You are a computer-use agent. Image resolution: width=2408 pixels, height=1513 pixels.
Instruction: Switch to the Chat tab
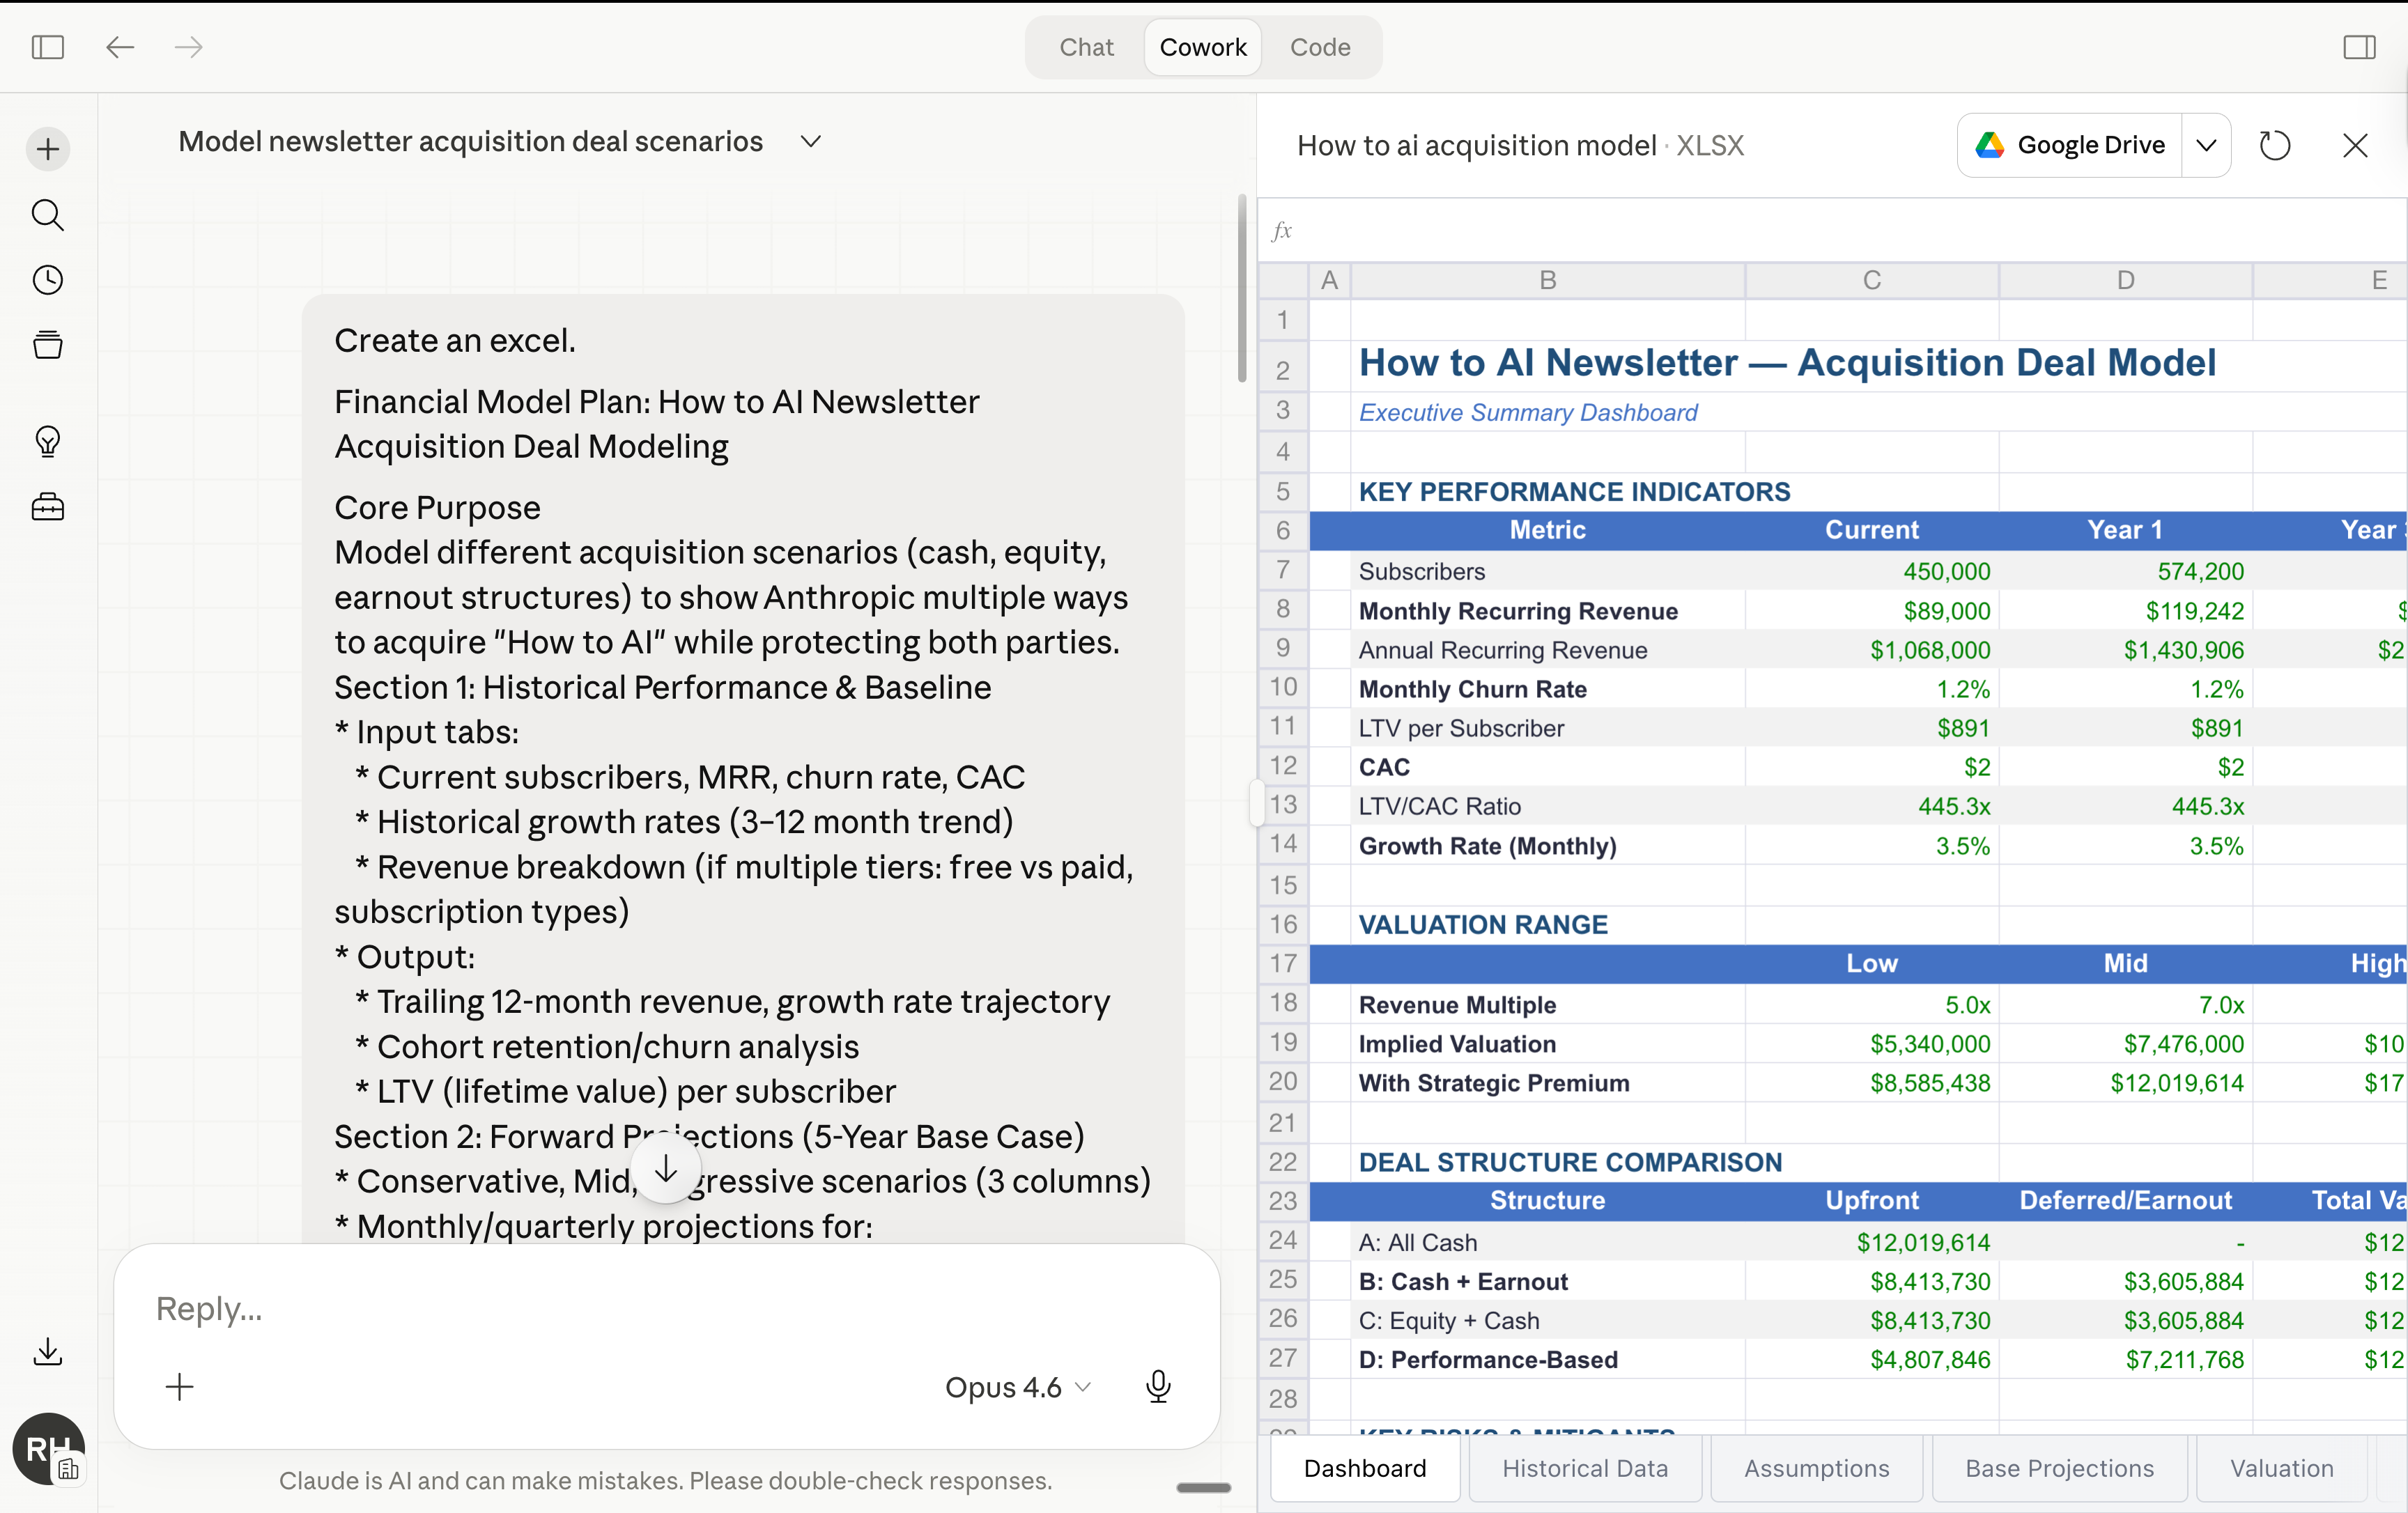[1086, 47]
